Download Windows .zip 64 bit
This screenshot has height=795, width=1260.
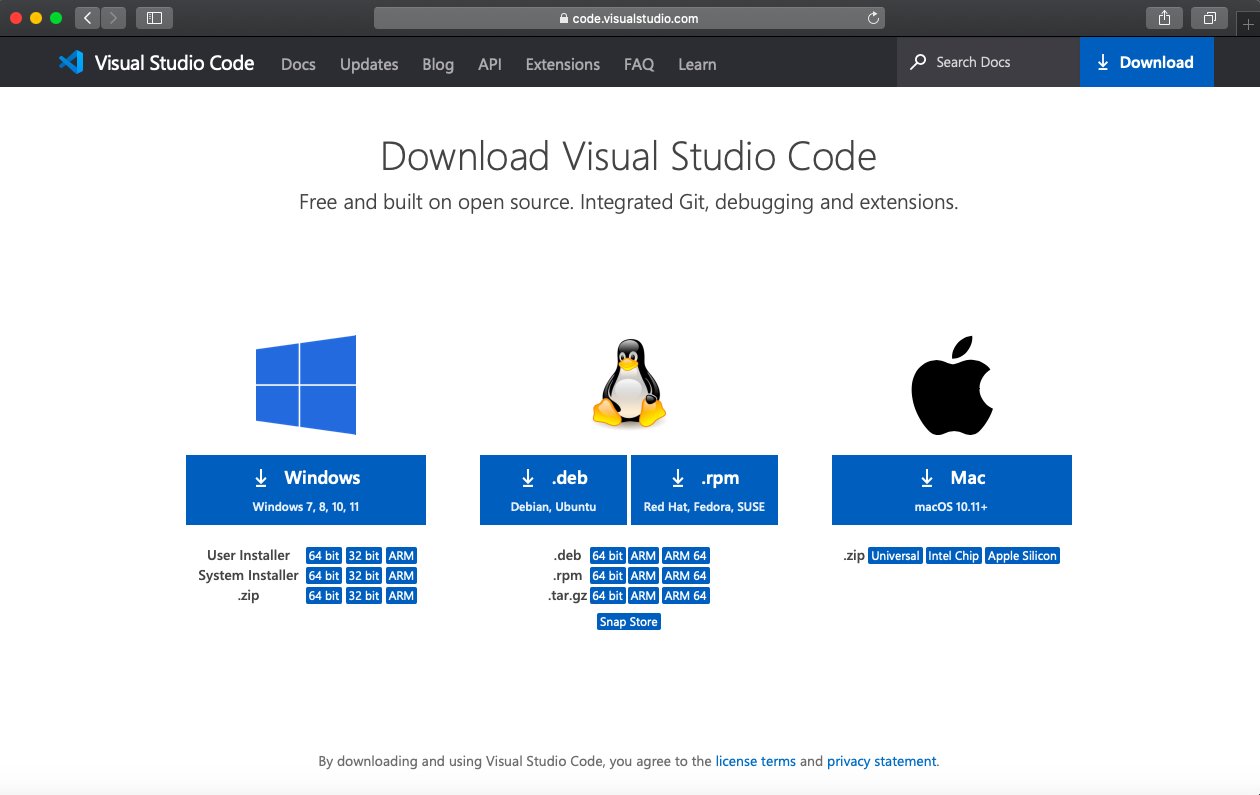324,596
